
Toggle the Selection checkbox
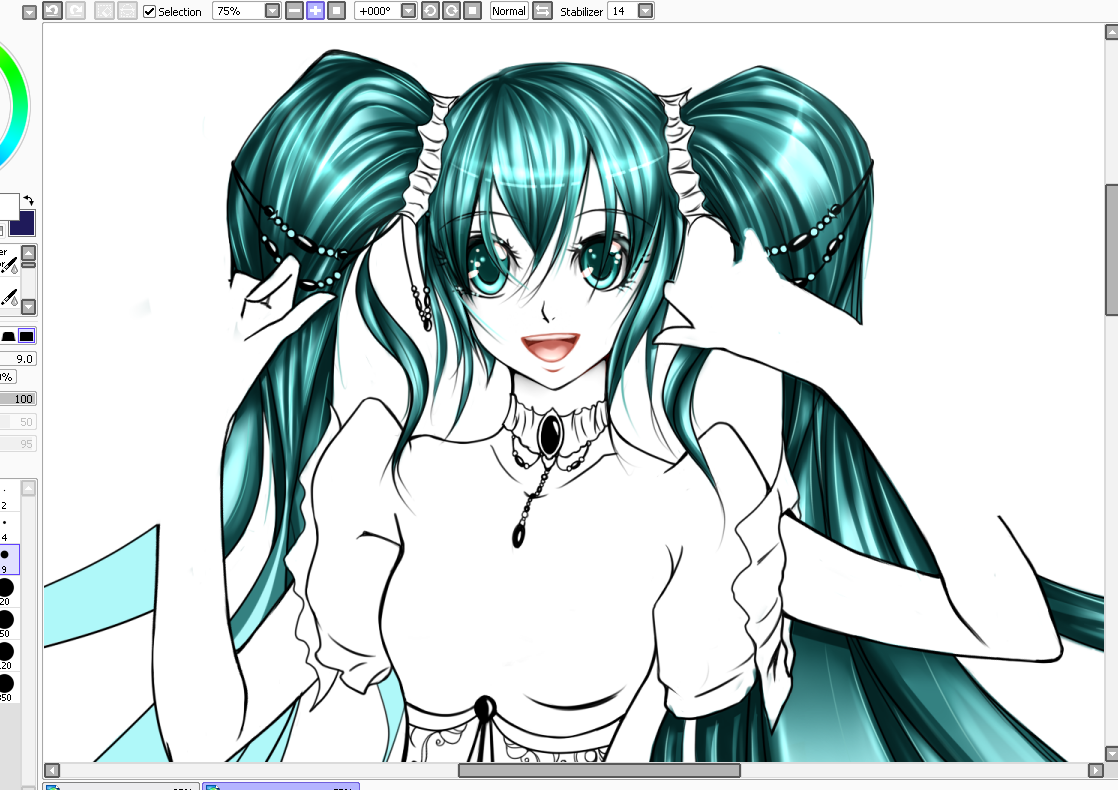click(x=150, y=11)
